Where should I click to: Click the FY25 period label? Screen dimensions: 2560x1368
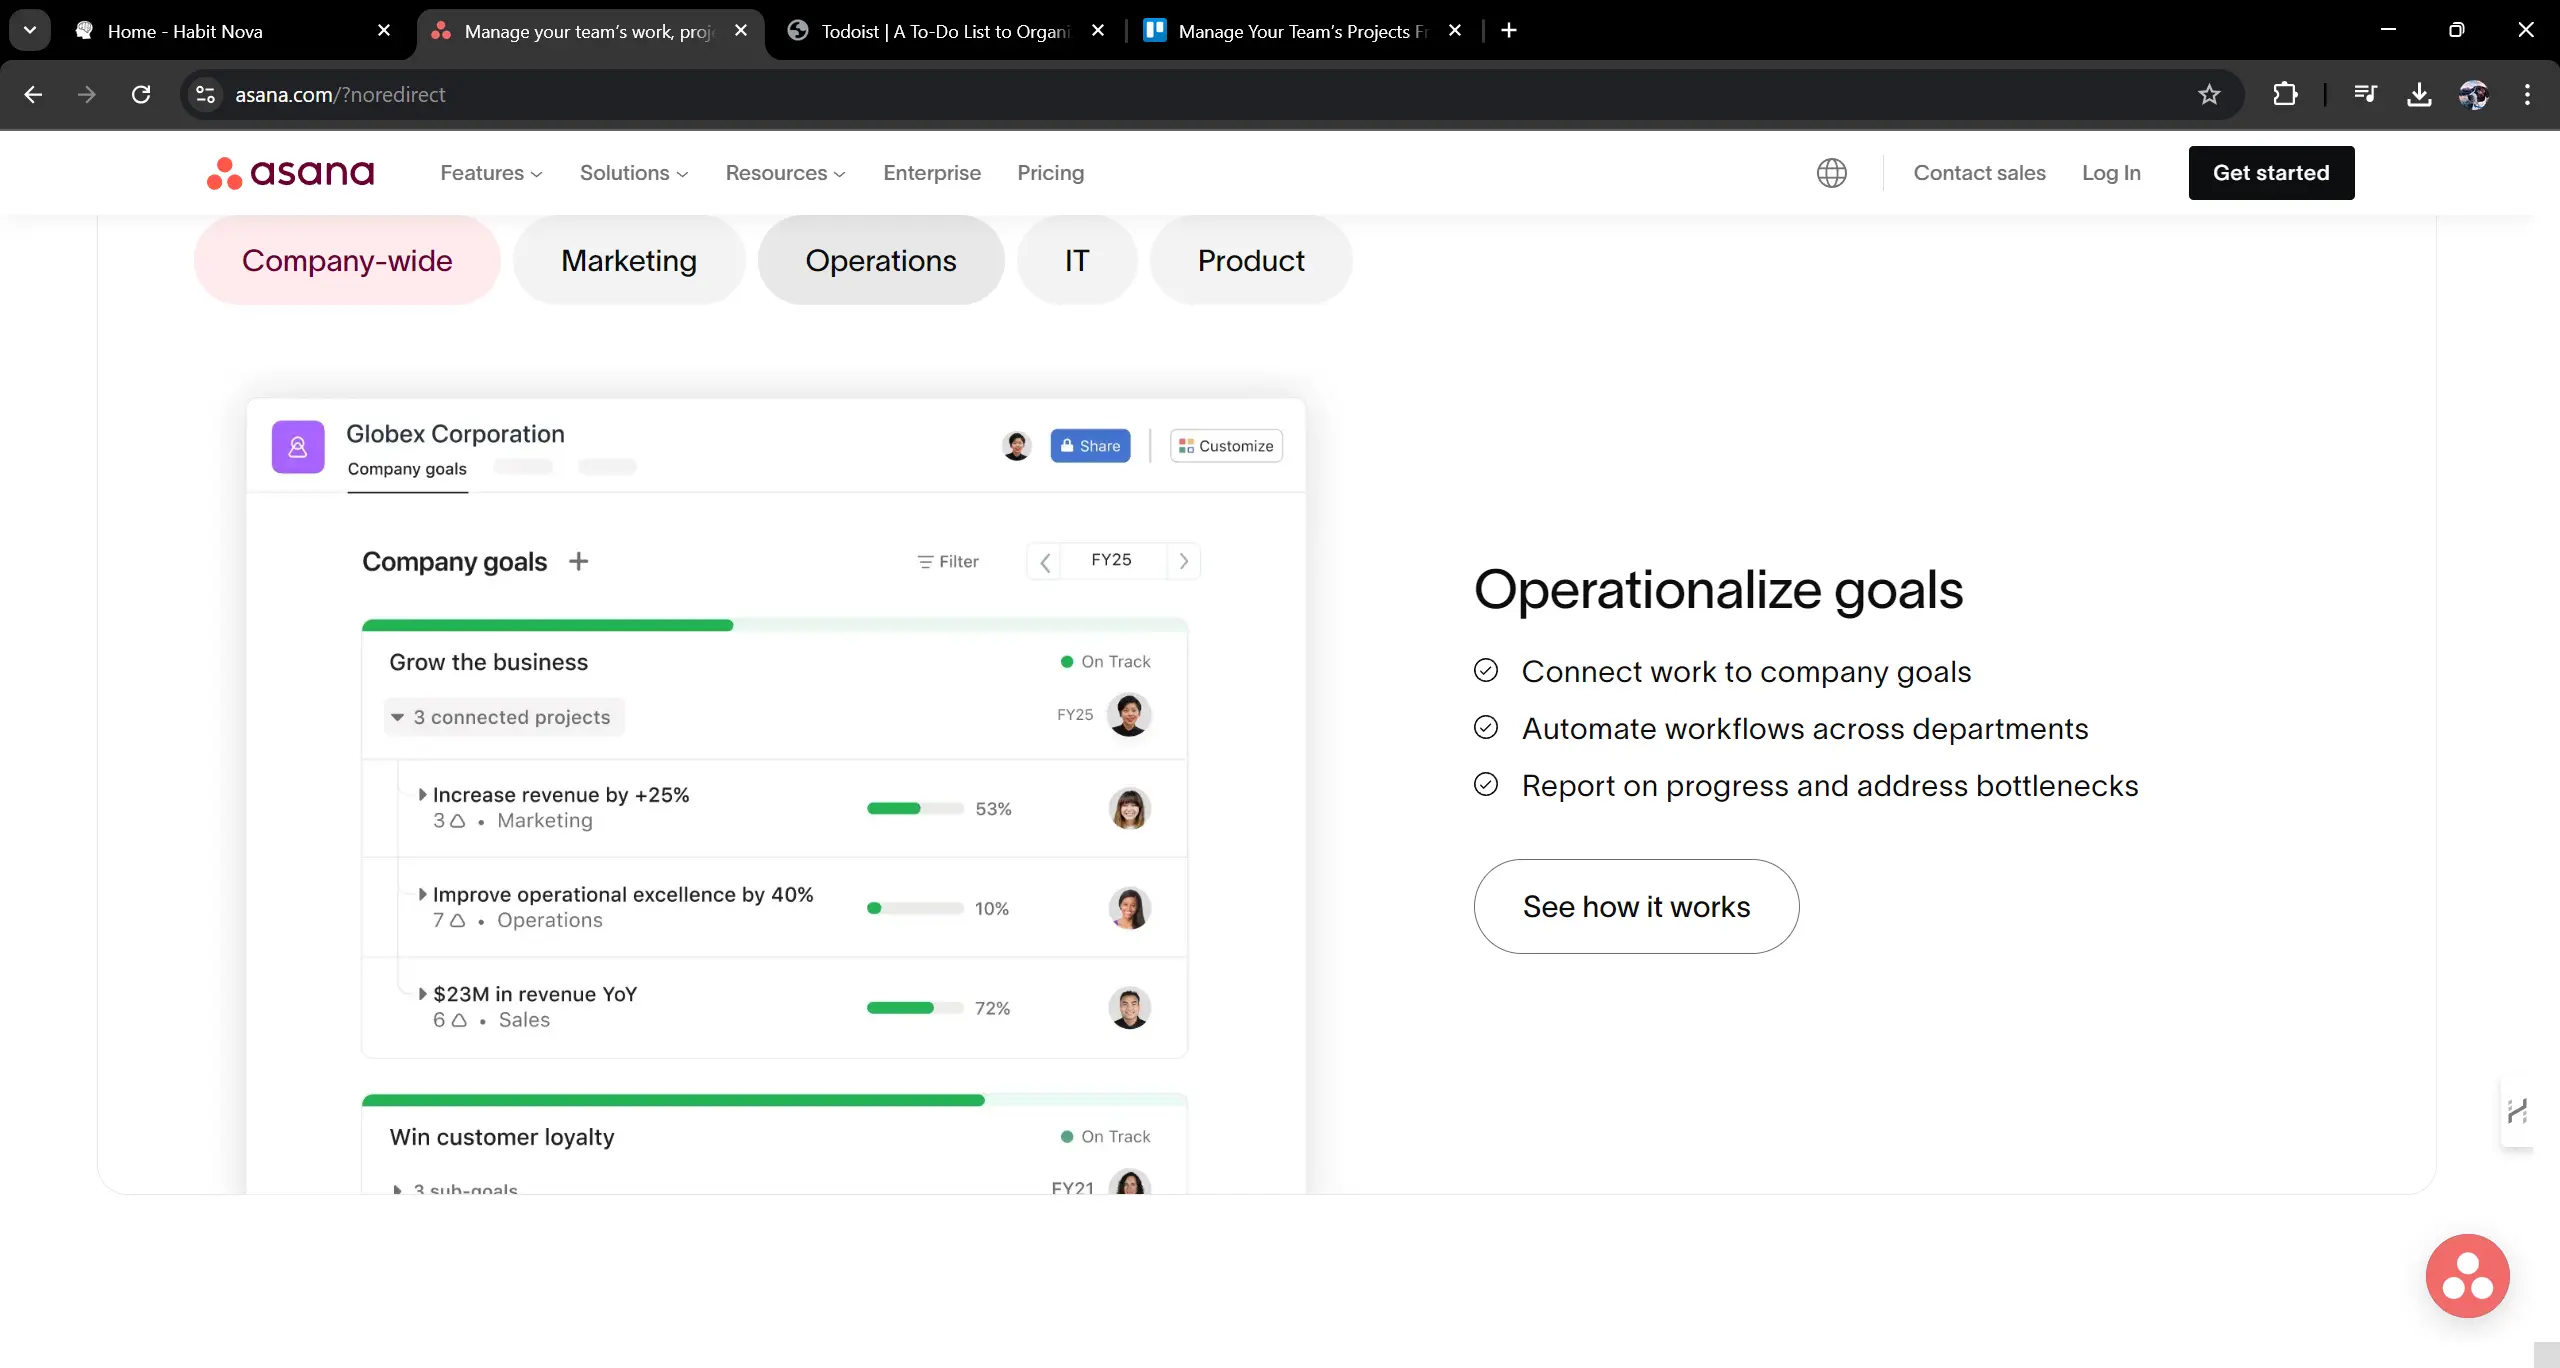pyautogui.click(x=1112, y=560)
